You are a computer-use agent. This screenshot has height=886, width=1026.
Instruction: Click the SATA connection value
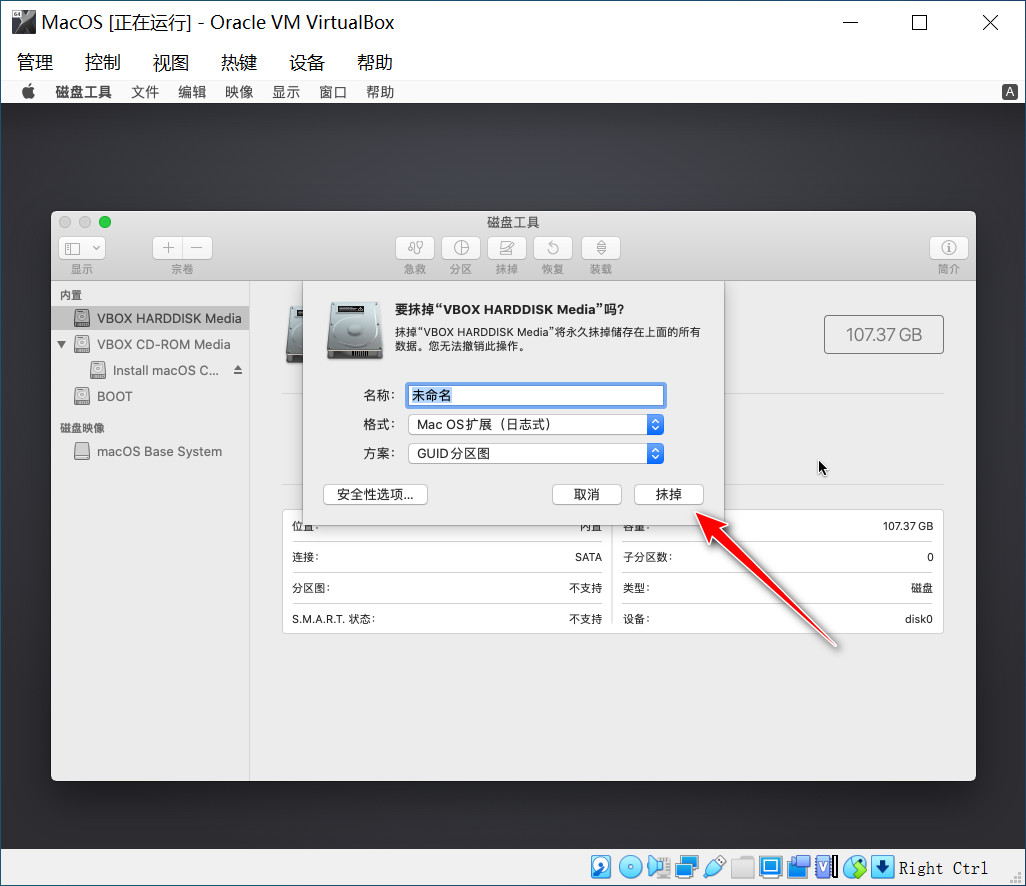[588, 558]
